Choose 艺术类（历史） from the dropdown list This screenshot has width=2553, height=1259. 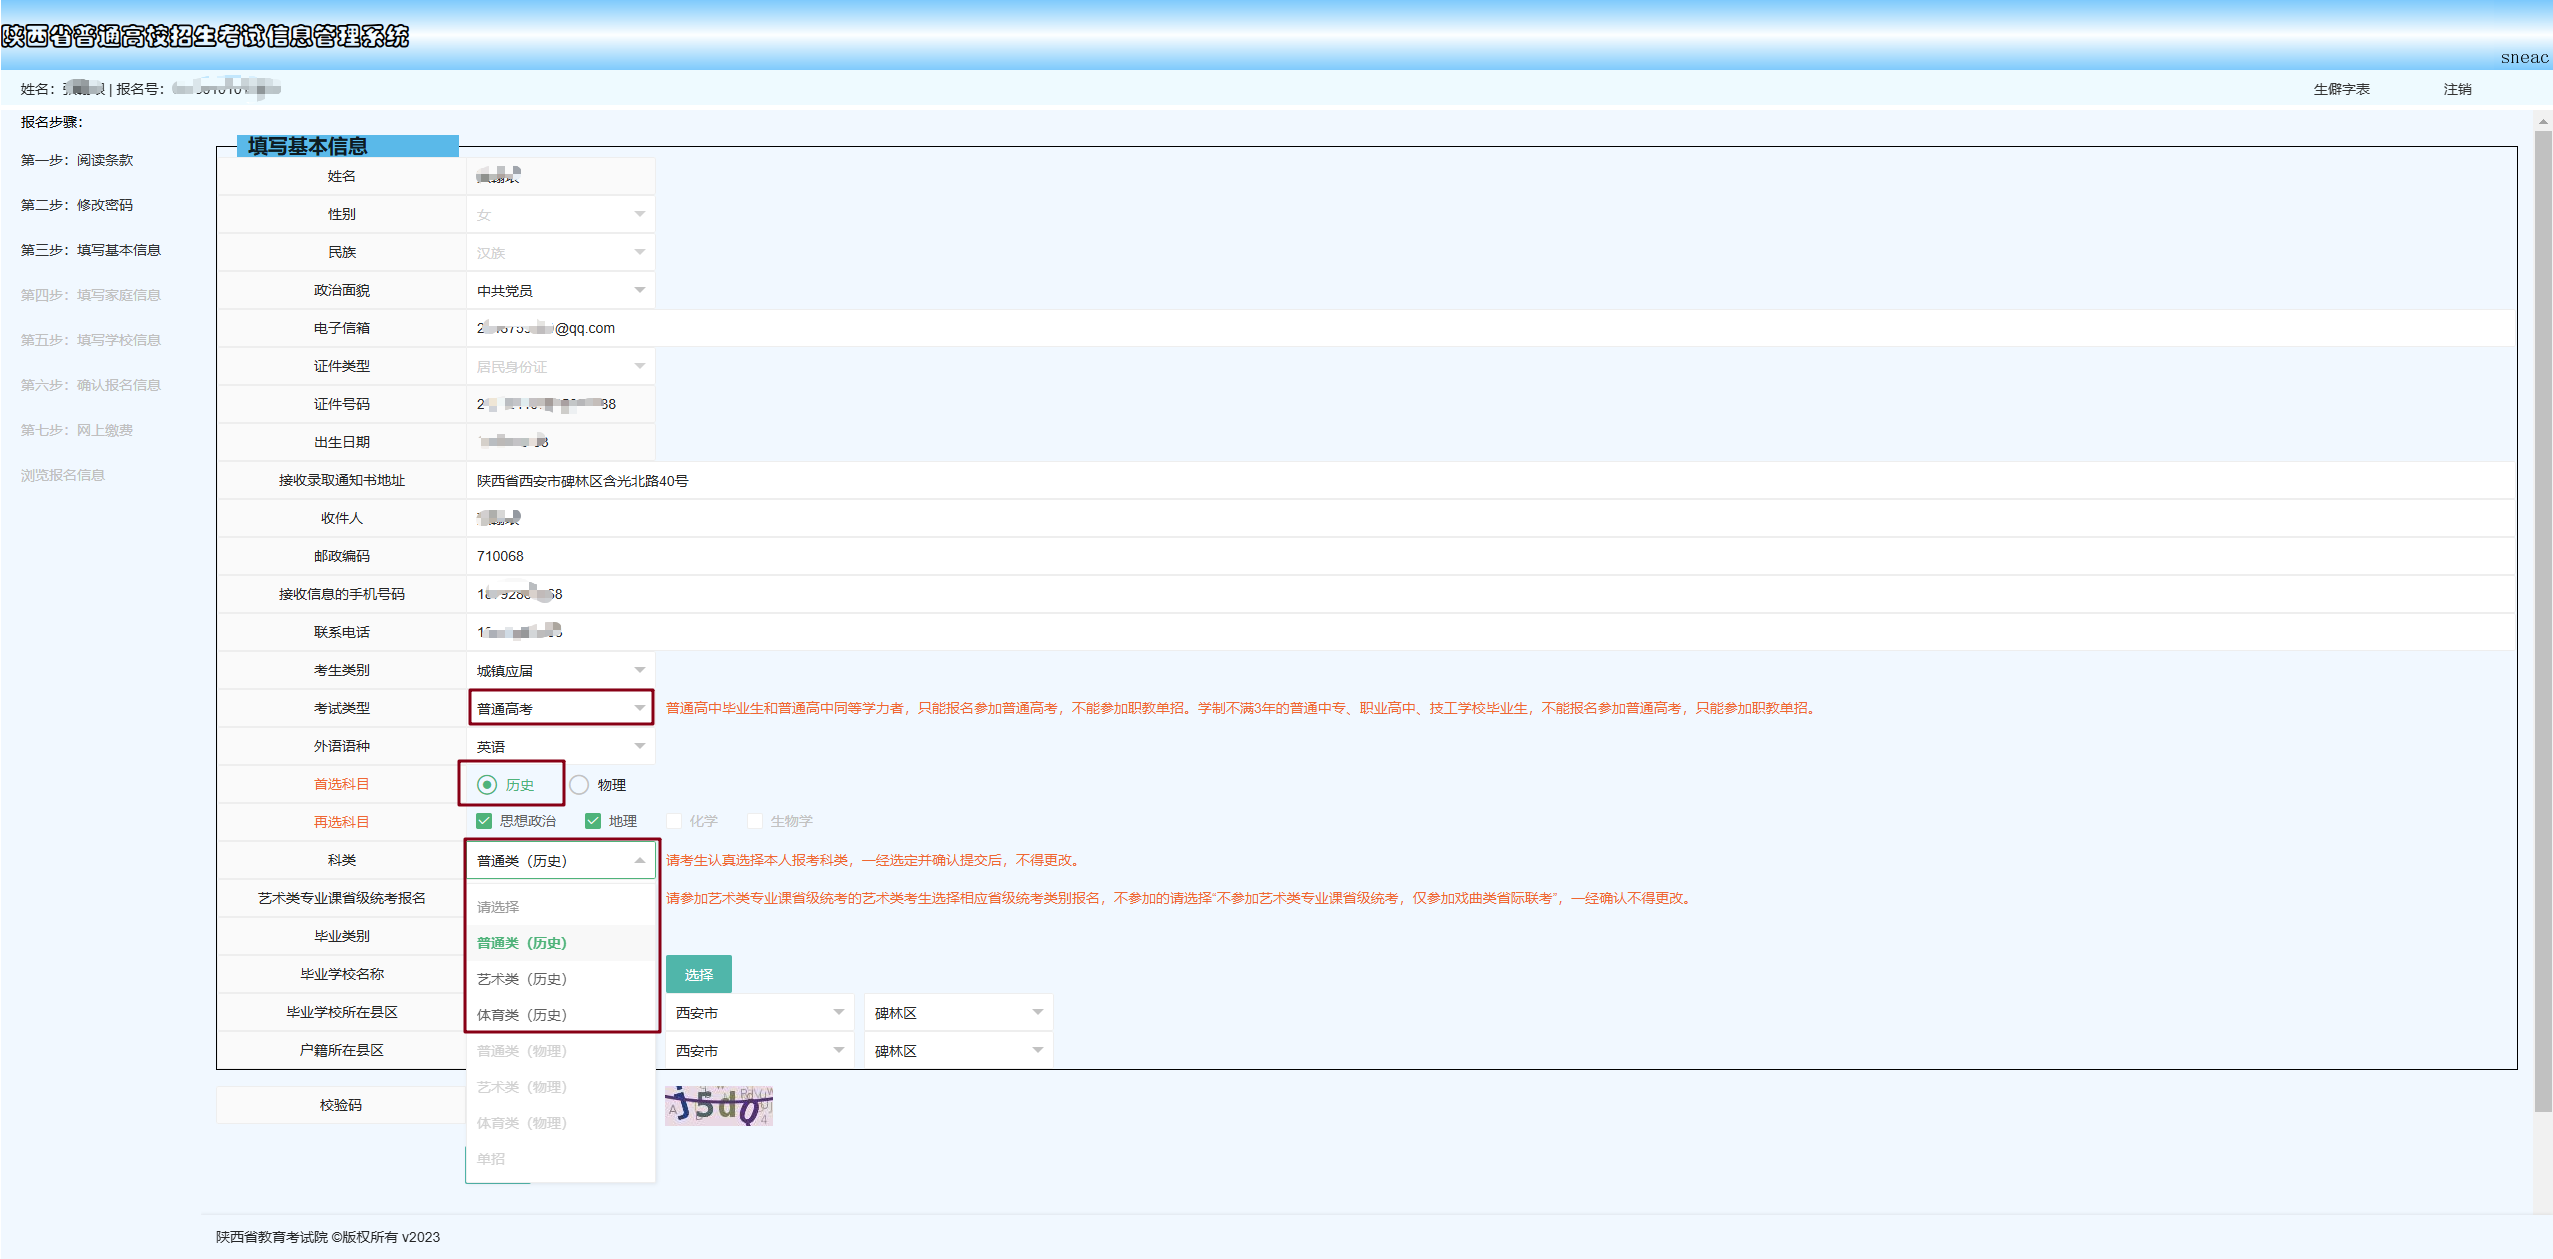(522, 979)
